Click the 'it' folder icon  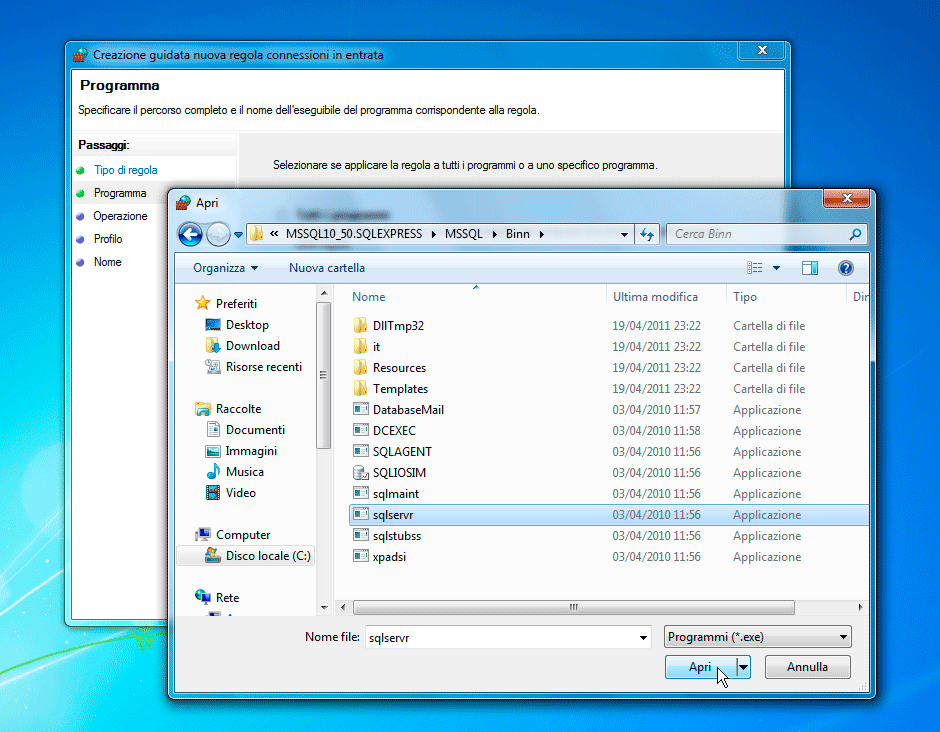click(x=360, y=347)
